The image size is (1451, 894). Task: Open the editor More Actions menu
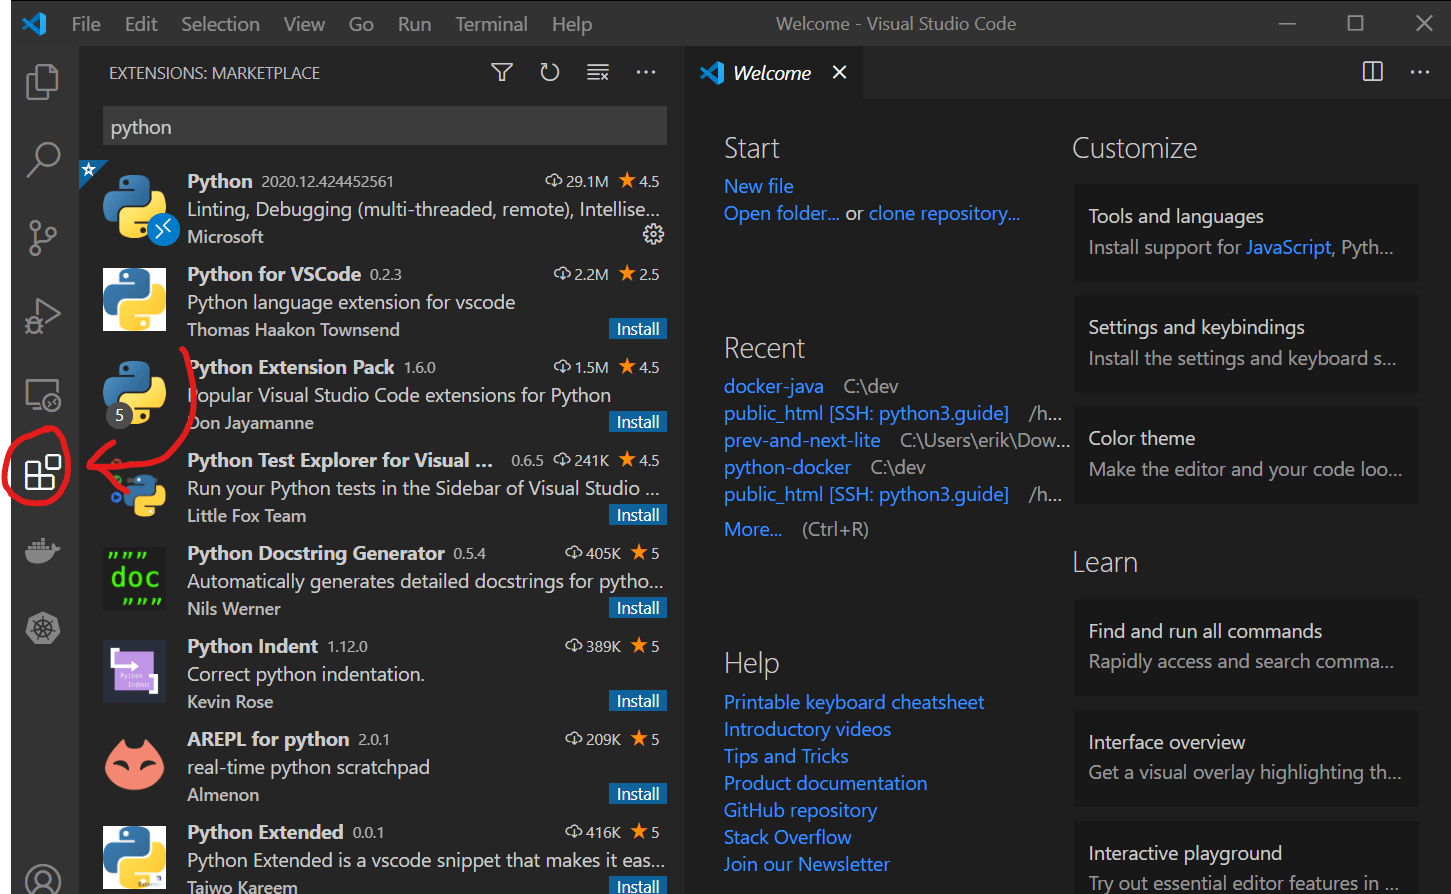tap(1421, 71)
